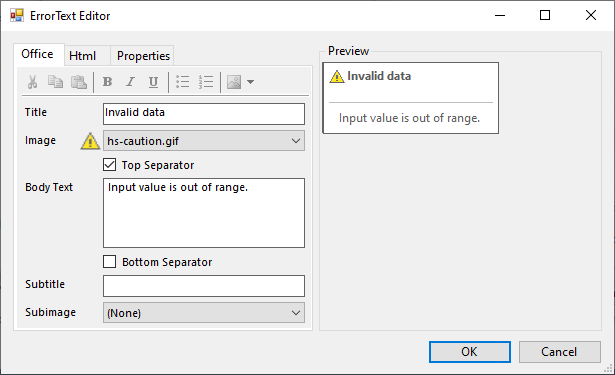Minimize the ErrorText Editor window
615x375 pixels.
pos(500,16)
